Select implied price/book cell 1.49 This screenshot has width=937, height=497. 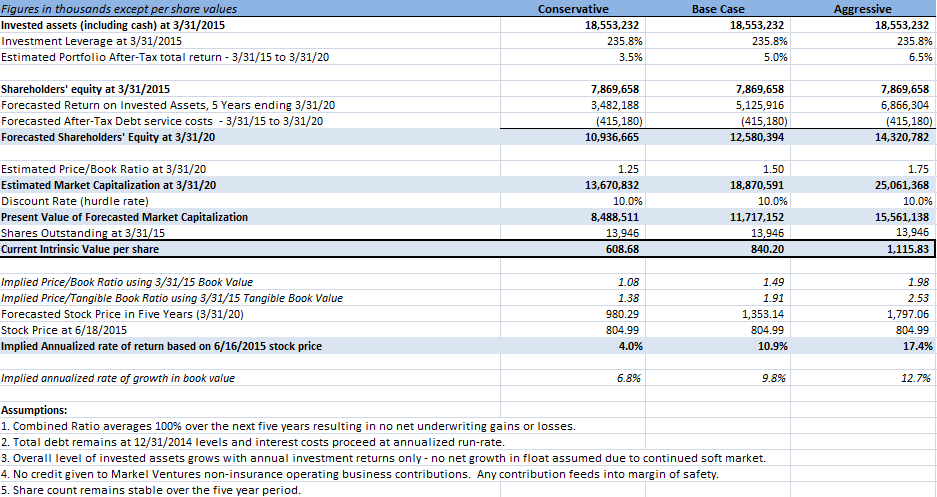point(774,282)
